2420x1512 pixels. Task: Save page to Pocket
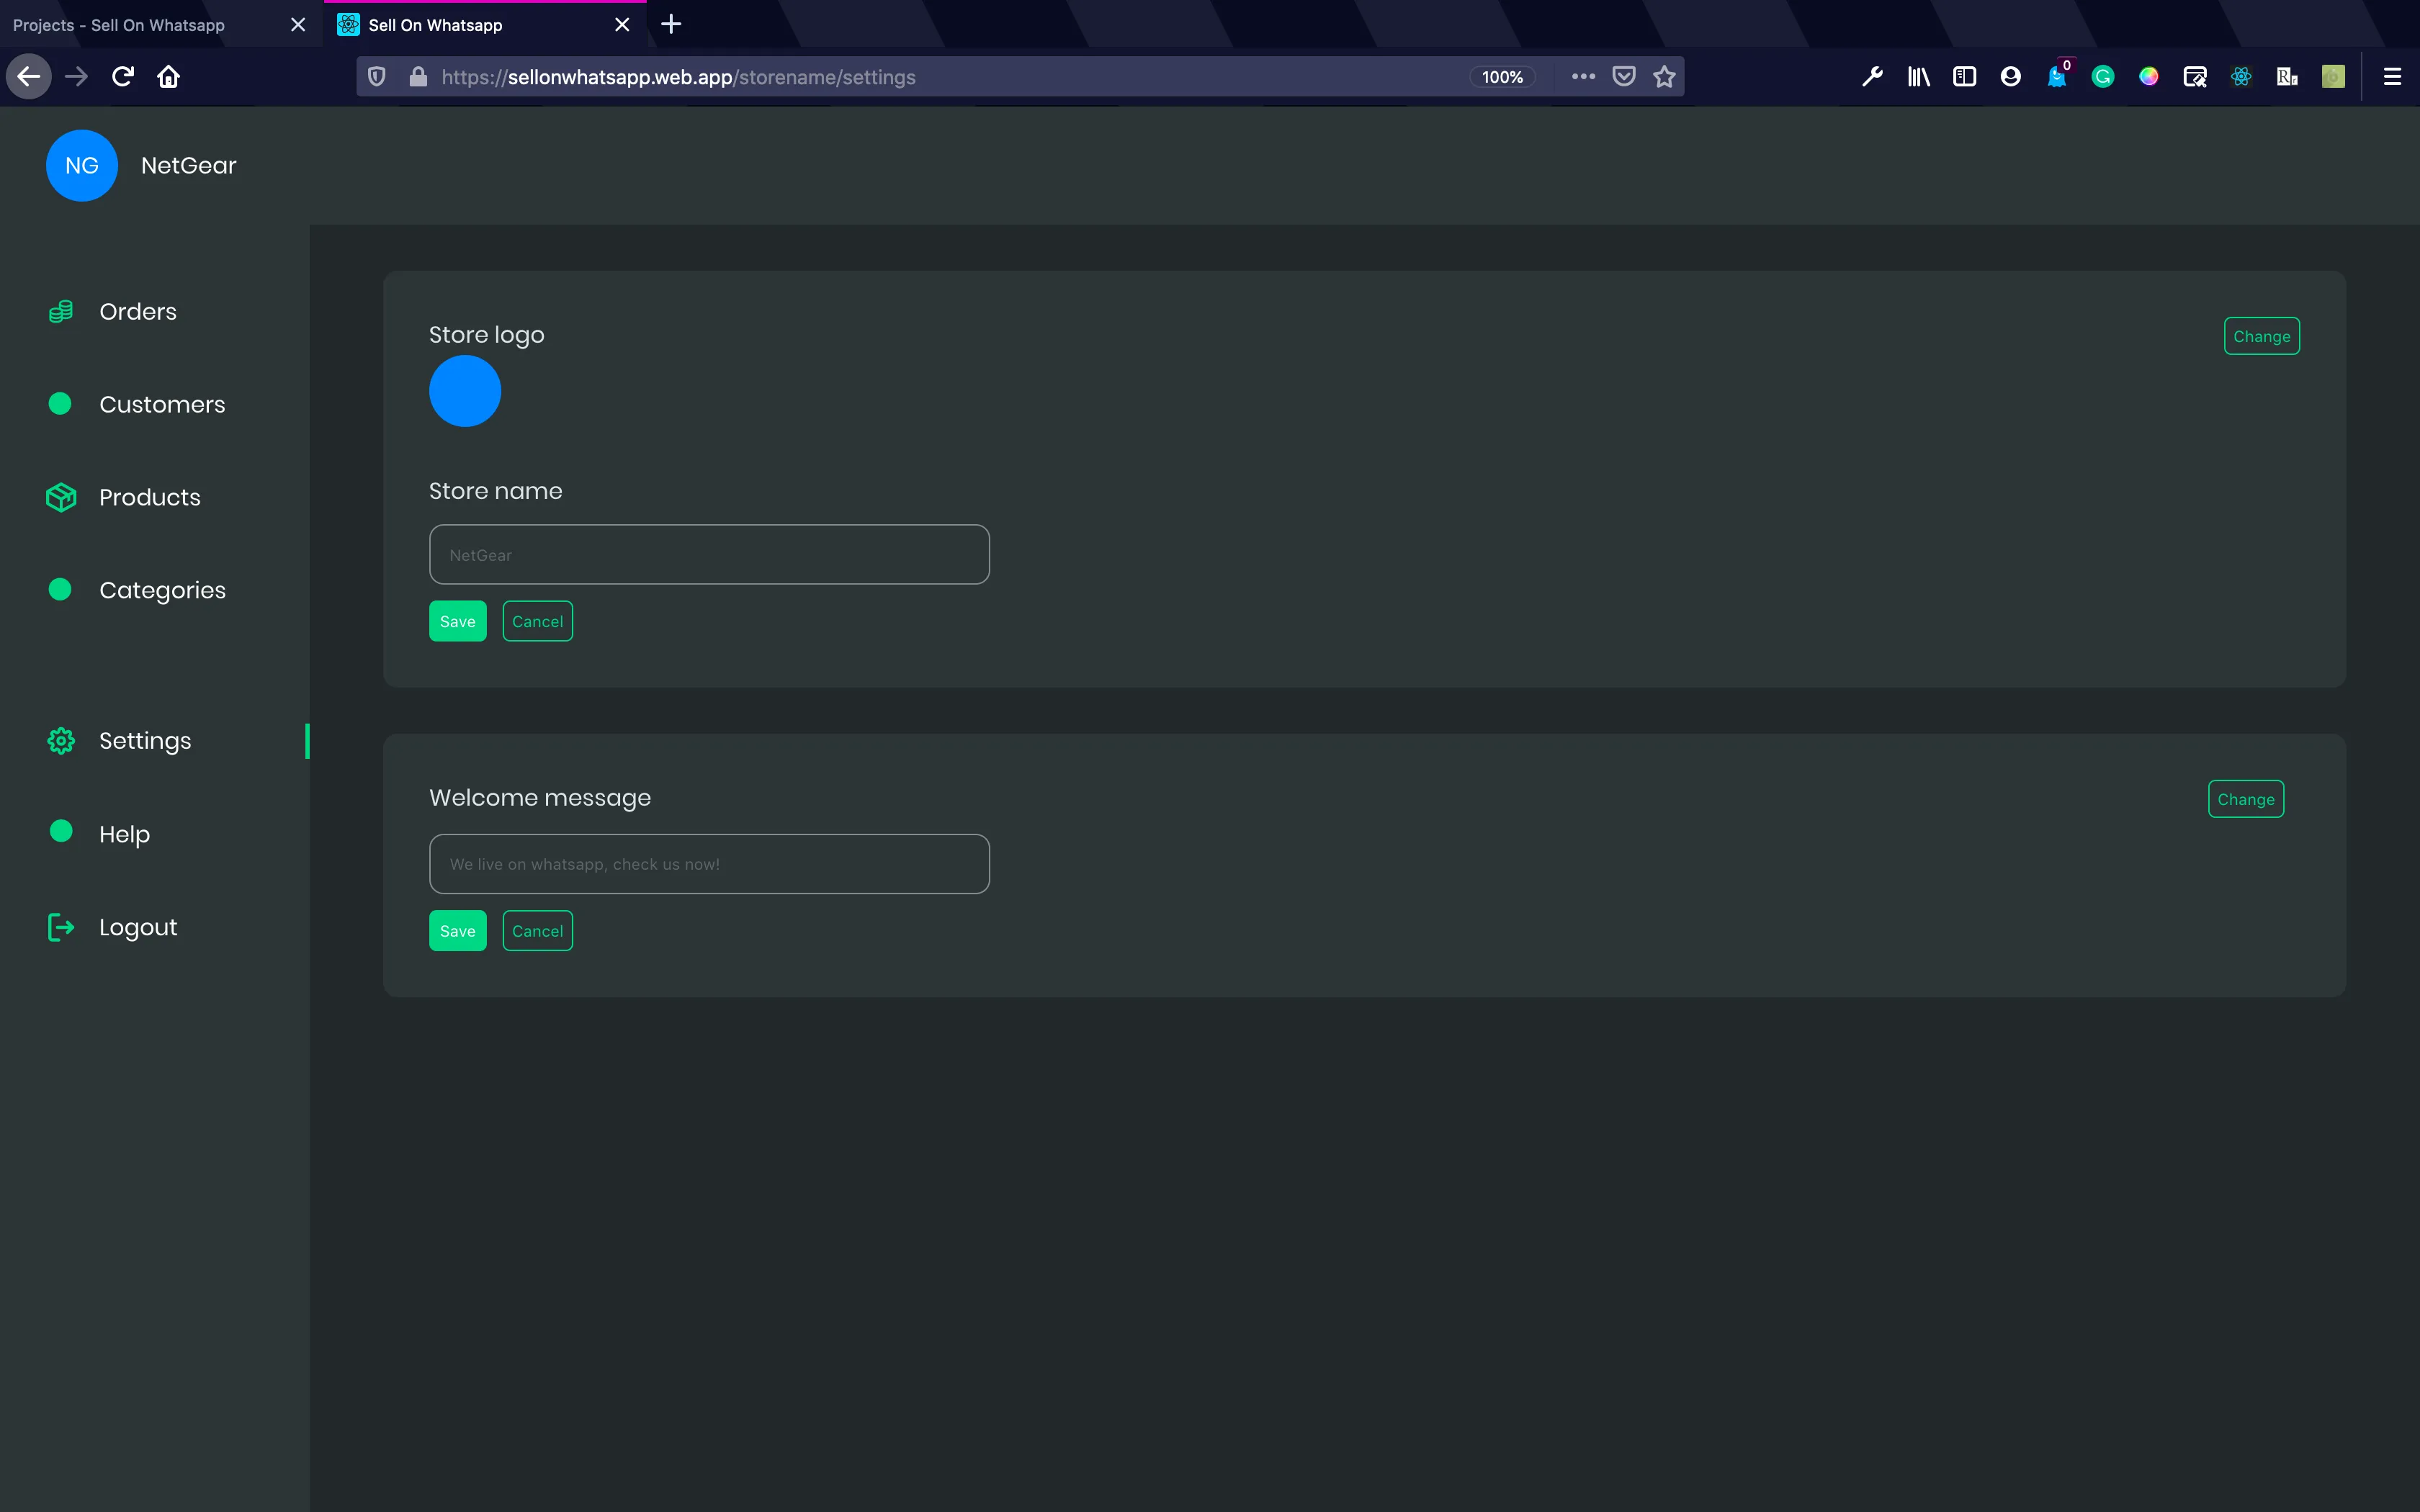click(x=1624, y=77)
